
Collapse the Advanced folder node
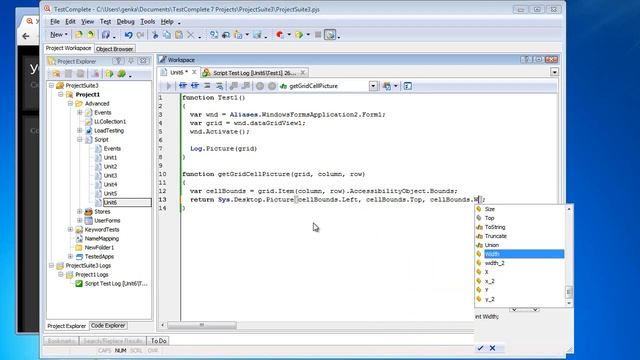coord(70,103)
